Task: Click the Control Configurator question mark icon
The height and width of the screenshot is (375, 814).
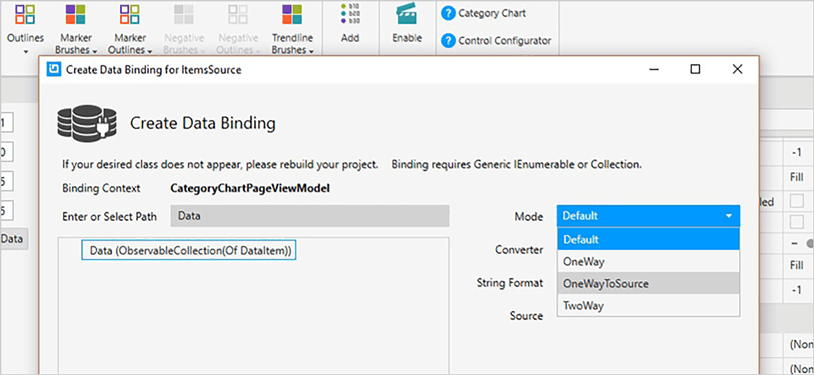Action: (448, 41)
